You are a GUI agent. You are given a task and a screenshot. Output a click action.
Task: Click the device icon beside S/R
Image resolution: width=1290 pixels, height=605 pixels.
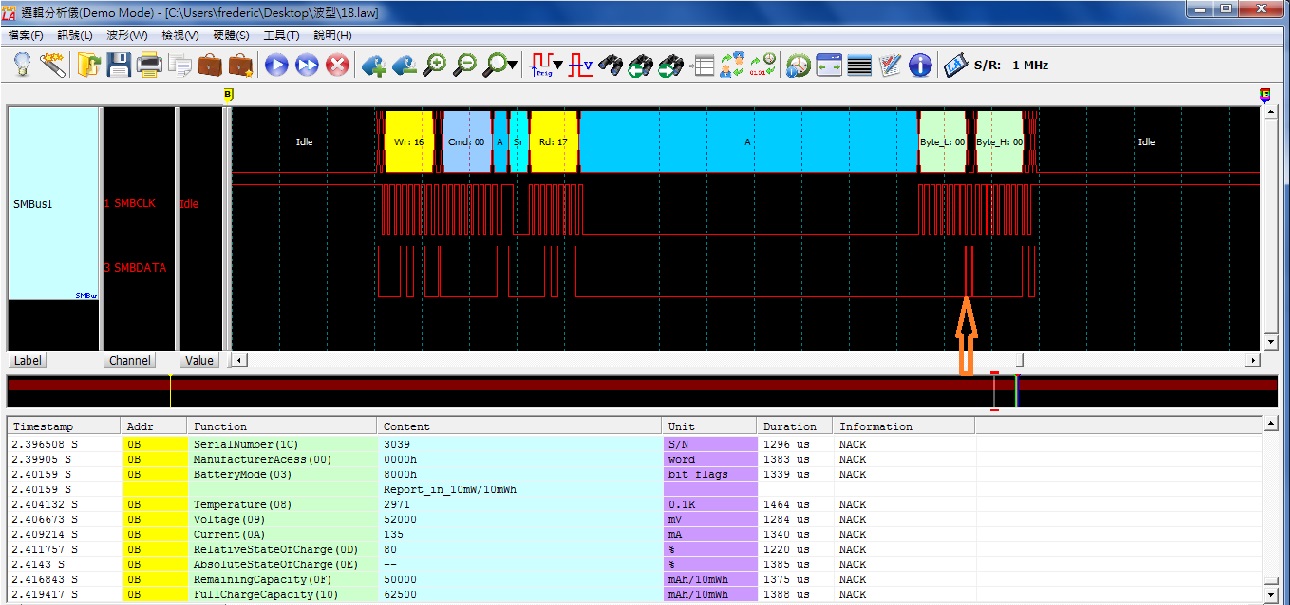[955, 65]
